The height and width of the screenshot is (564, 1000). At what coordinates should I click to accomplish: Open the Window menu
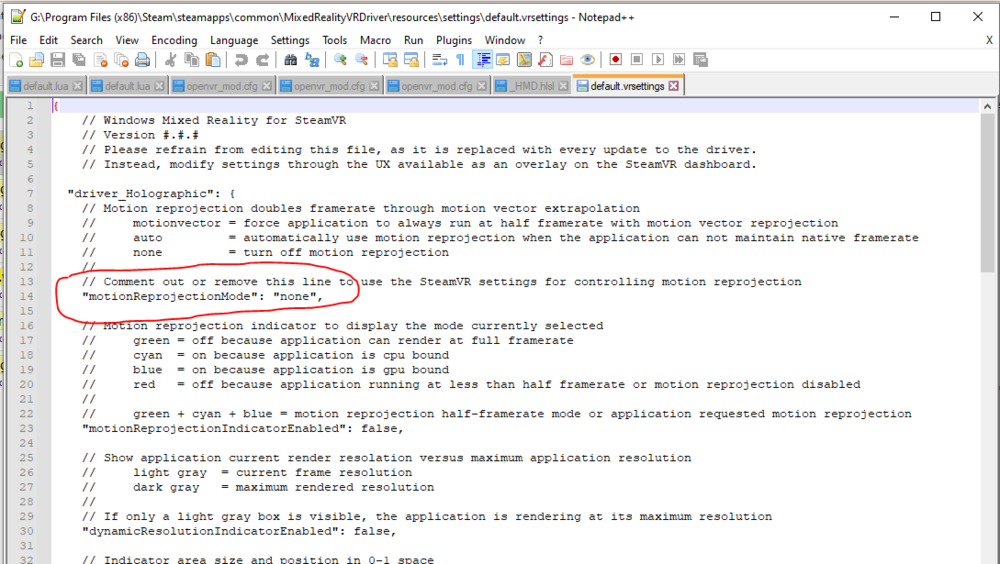[505, 40]
